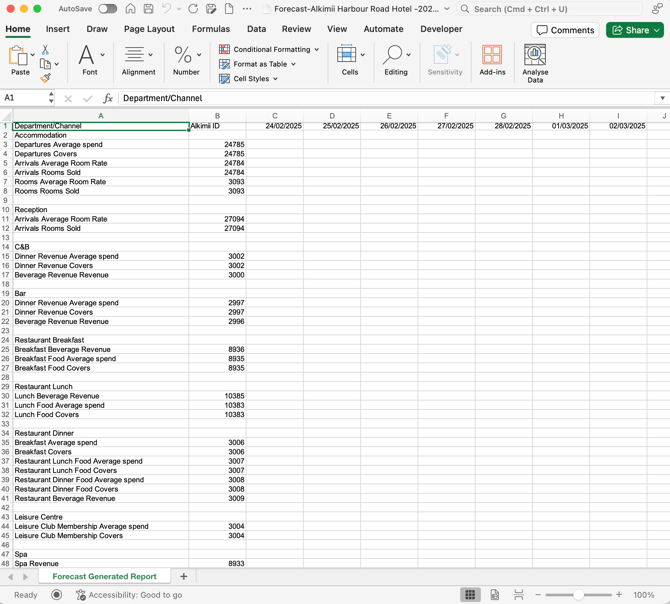The image size is (670, 604).
Task: Switch to the Formulas tab
Action: (211, 29)
